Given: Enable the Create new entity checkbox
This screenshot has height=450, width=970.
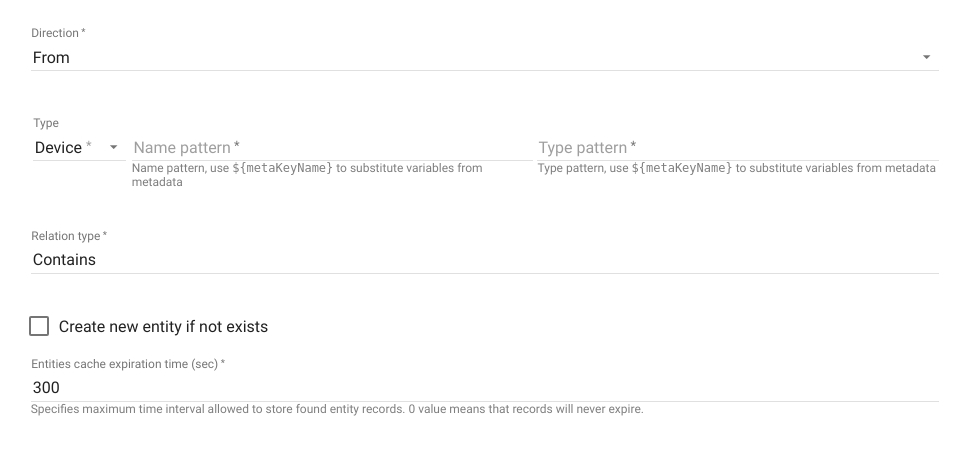Looking at the screenshot, I should (x=40, y=327).
